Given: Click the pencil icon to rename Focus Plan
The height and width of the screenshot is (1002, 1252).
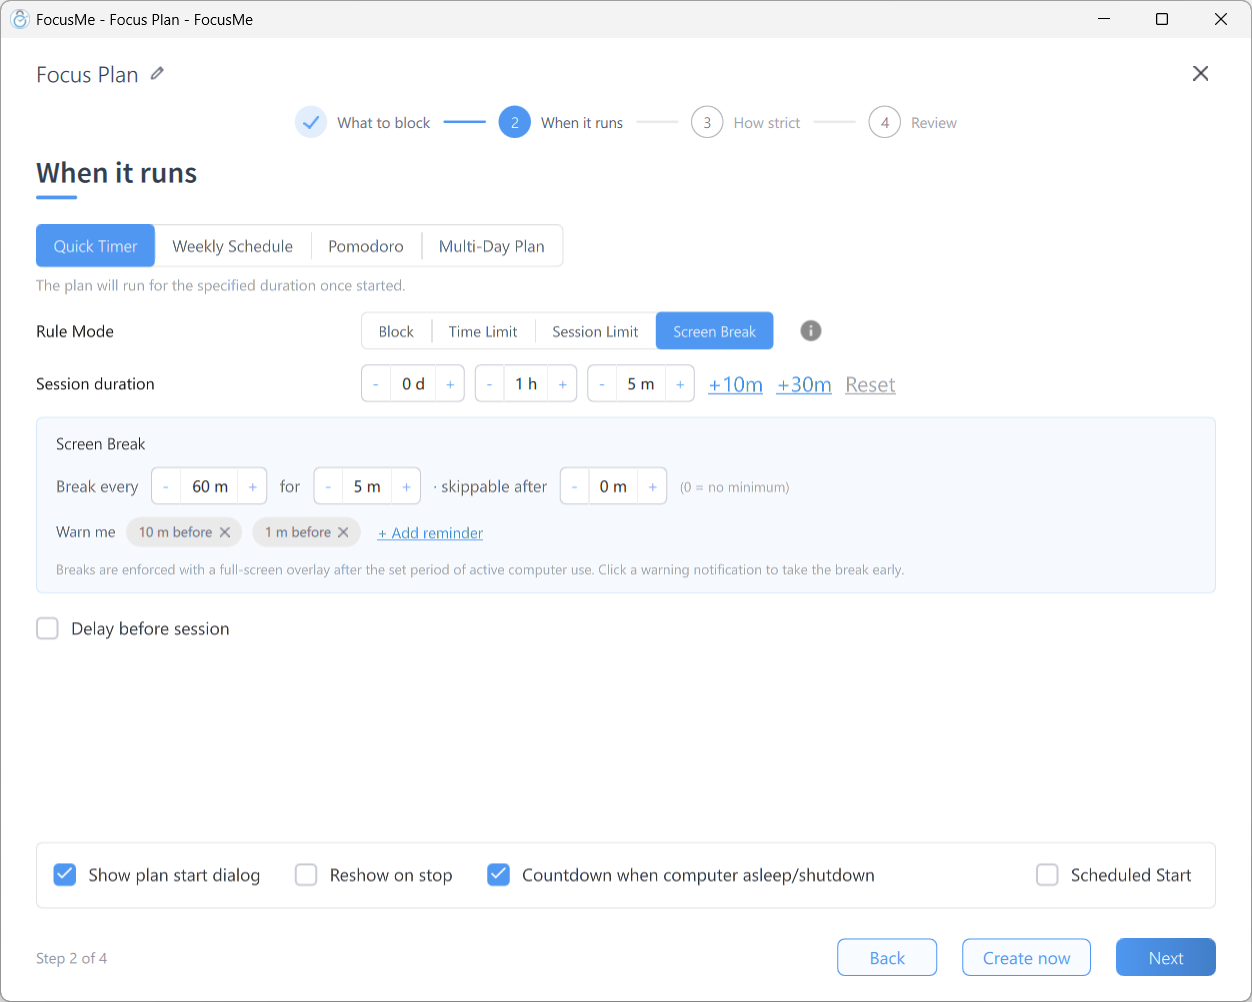Looking at the screenshot, I should click(x=157, y=73).
